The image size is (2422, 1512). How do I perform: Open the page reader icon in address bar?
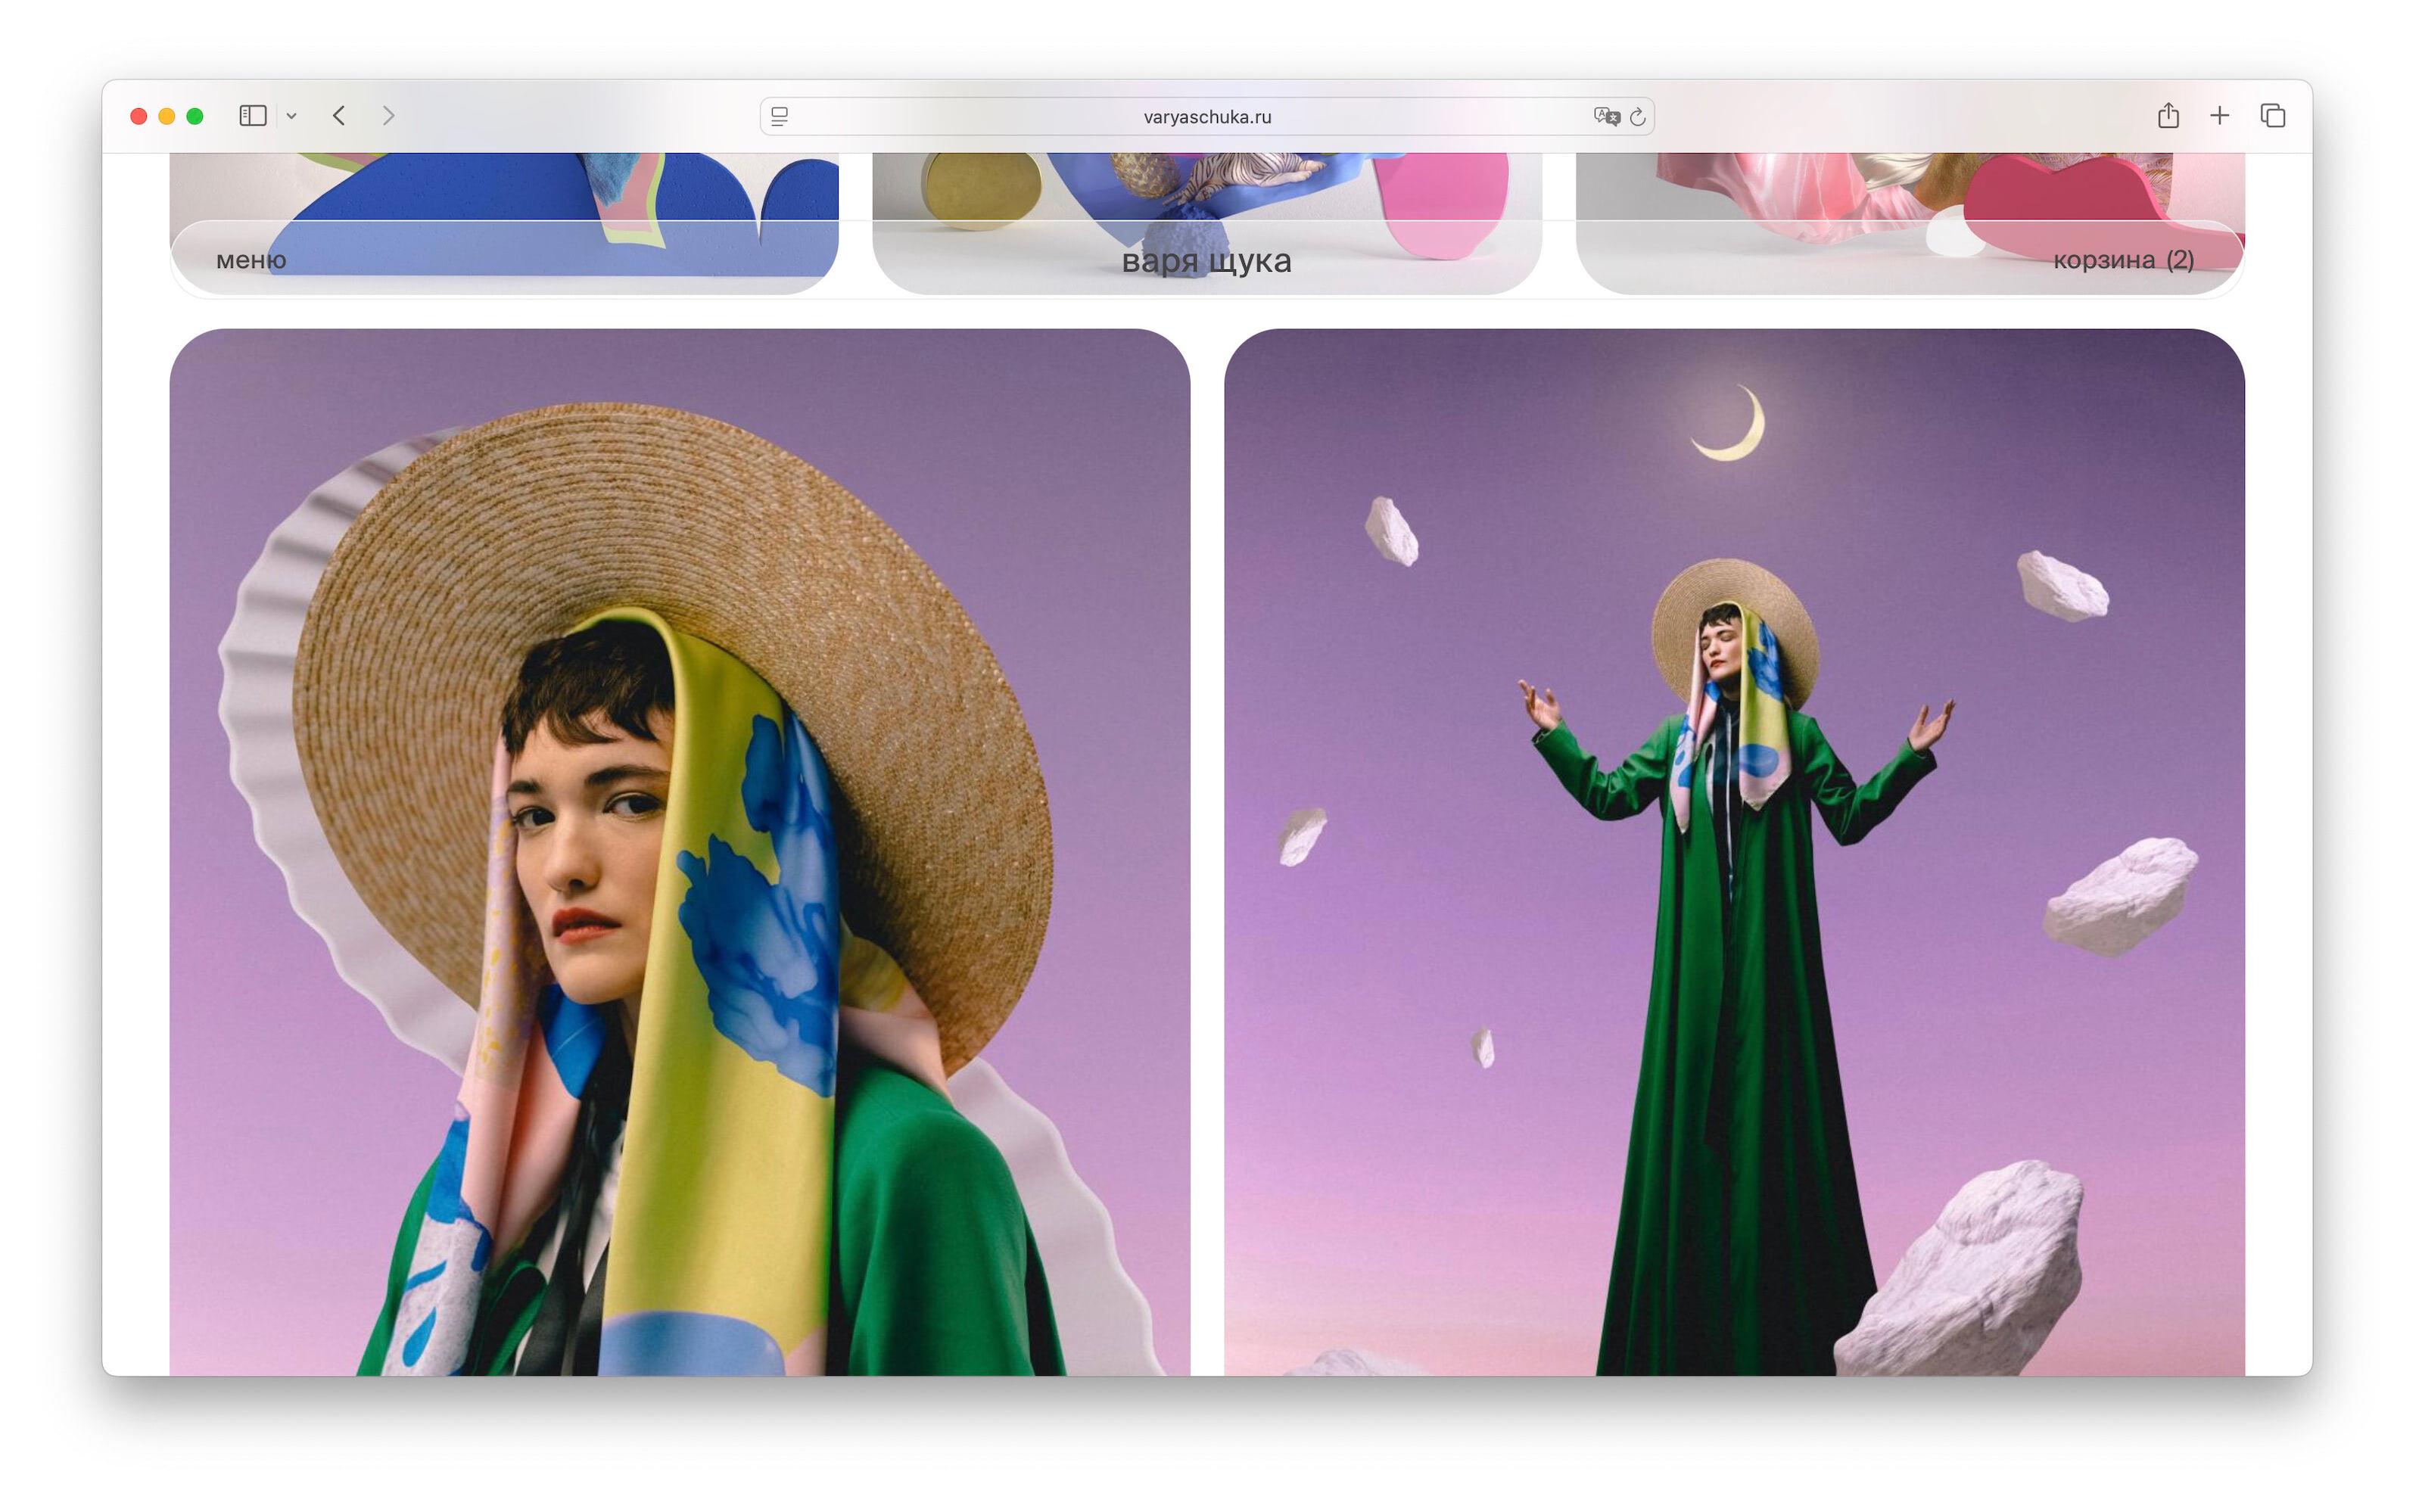(780, 117)
